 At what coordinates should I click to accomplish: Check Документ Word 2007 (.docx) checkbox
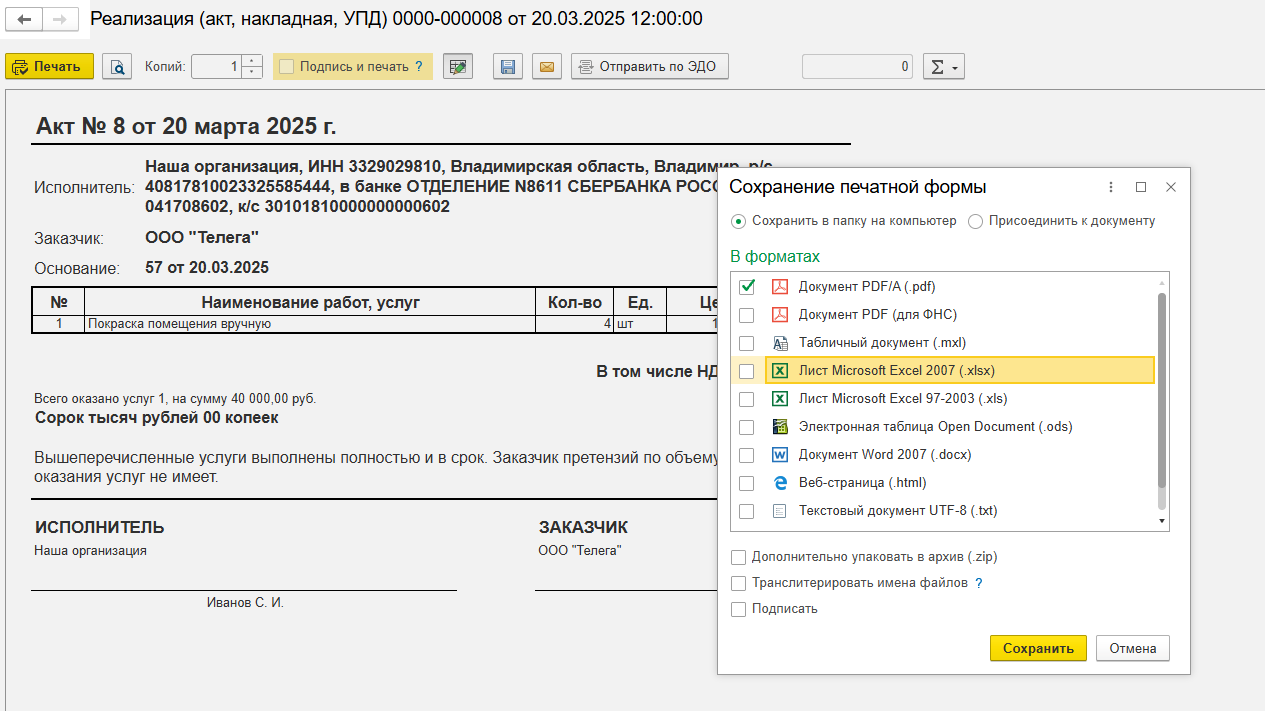pos(746,455)
